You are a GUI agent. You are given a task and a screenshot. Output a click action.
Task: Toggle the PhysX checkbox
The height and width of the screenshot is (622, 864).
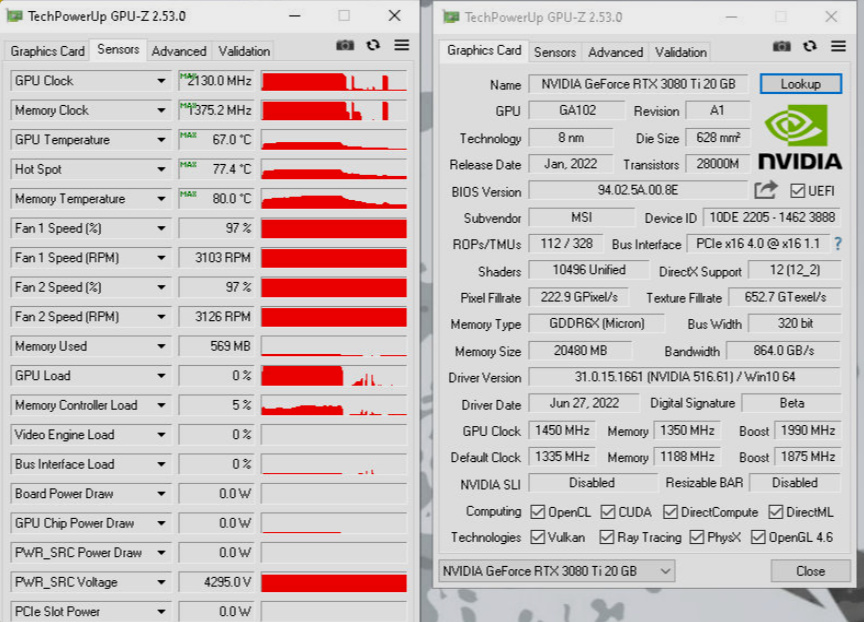pos(696,537)
